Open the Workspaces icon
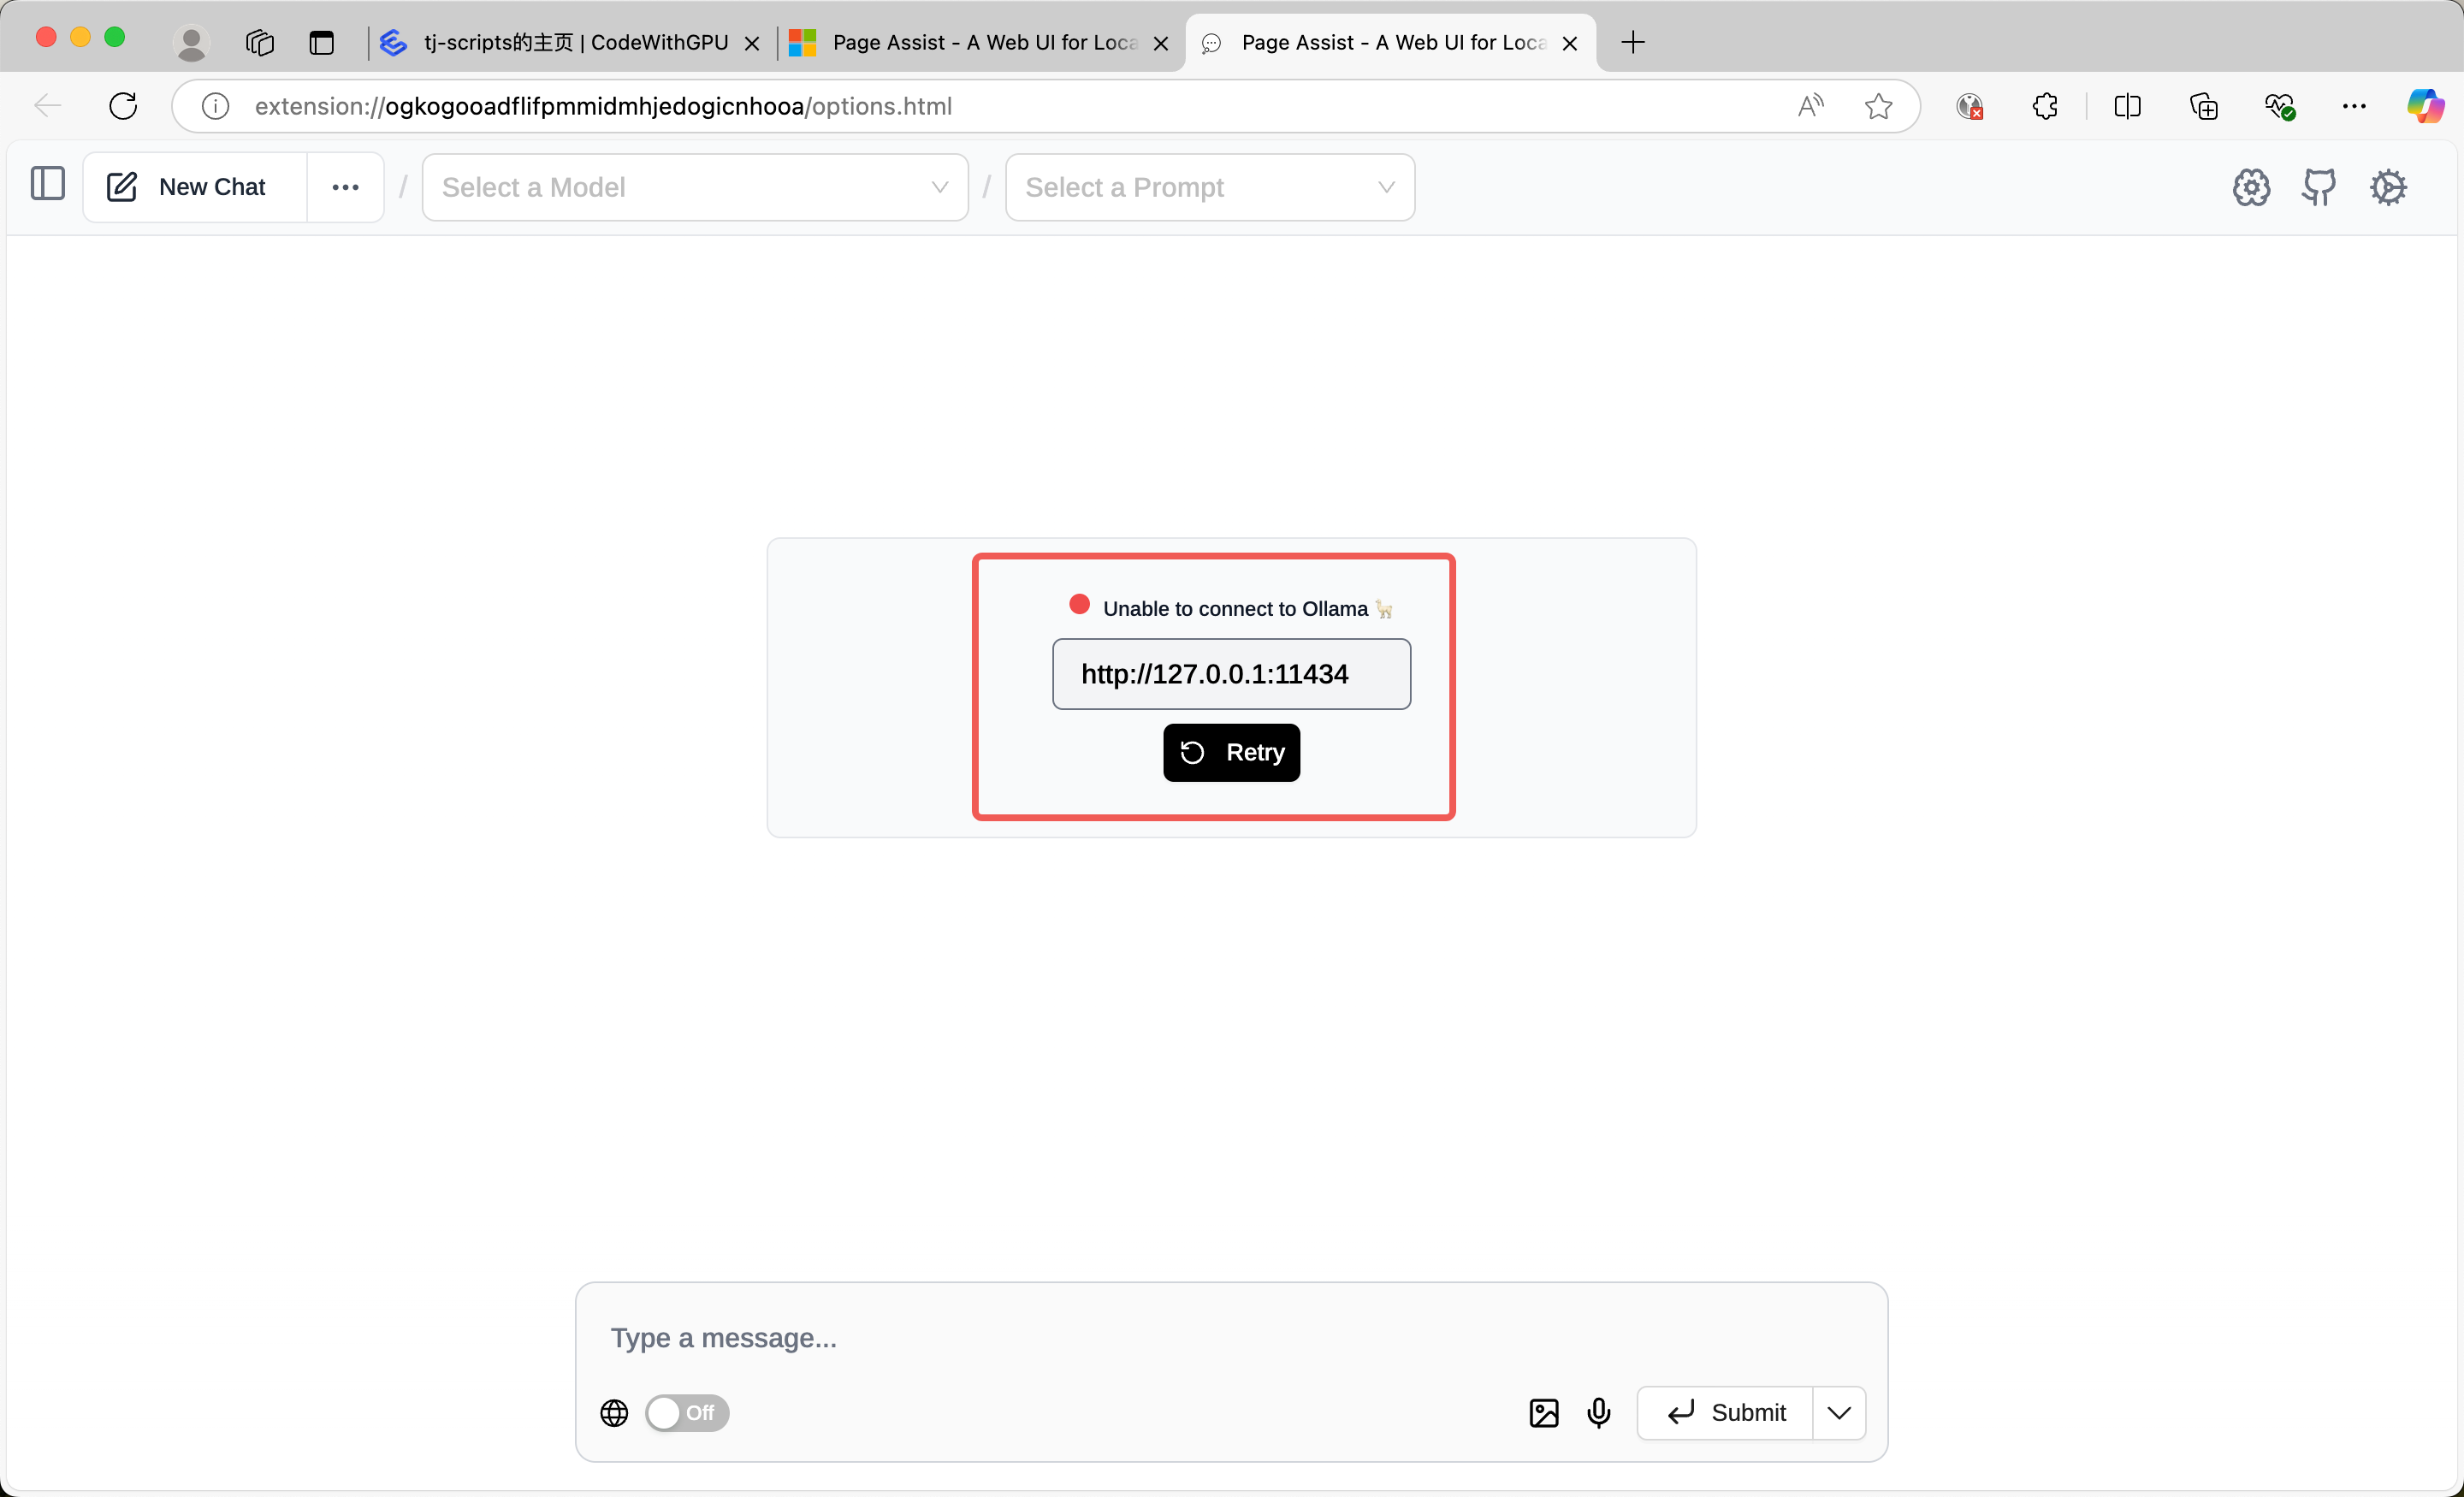 click(260, 43)
